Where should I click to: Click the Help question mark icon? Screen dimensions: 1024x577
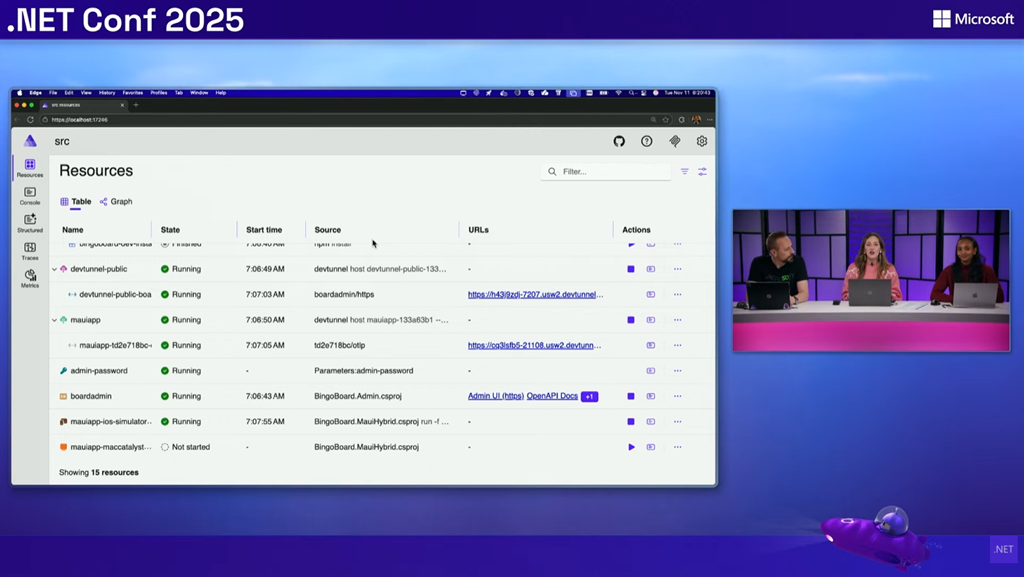pos(647,141)
